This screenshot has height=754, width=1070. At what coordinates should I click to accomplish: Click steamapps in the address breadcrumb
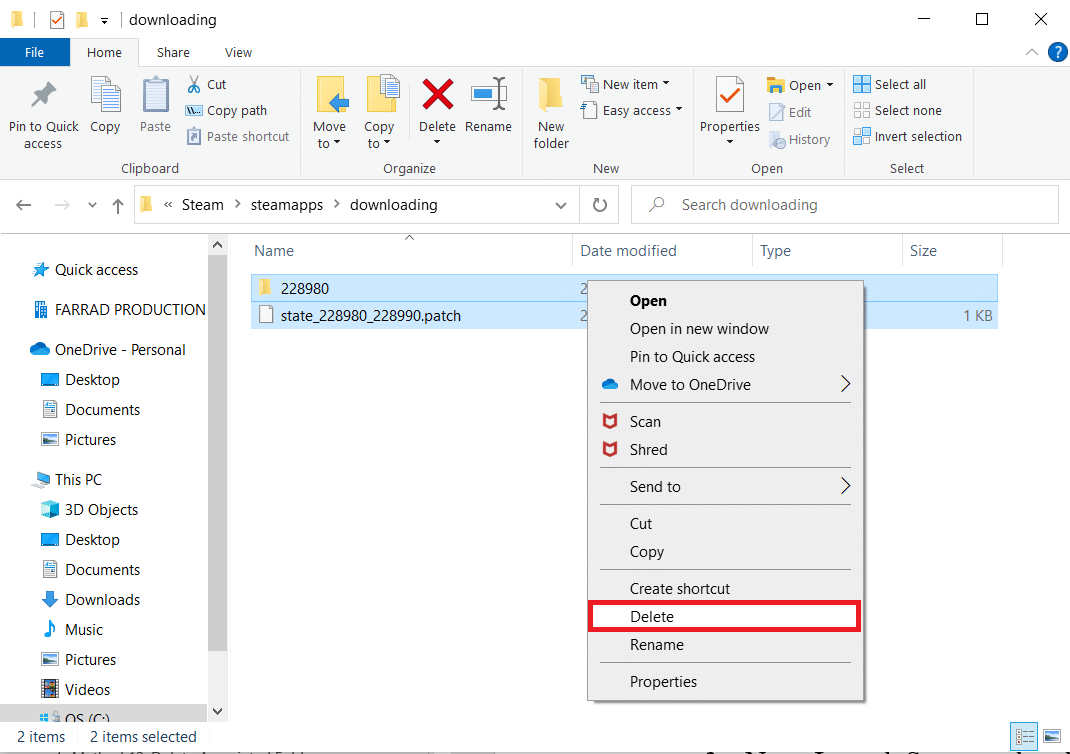(287, 205)
